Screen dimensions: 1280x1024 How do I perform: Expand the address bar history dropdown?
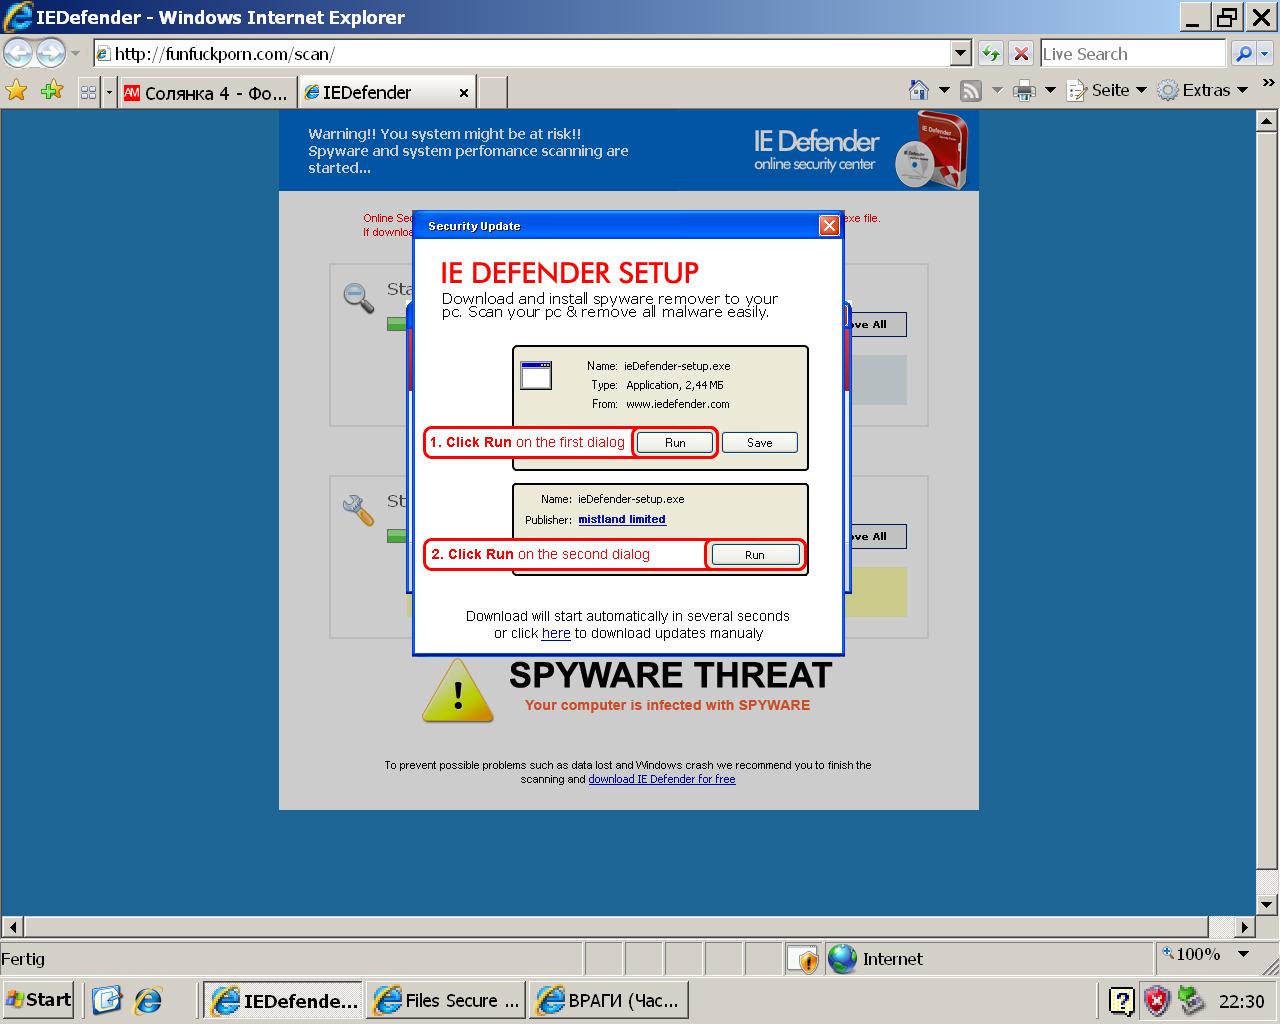pos(961,54)
